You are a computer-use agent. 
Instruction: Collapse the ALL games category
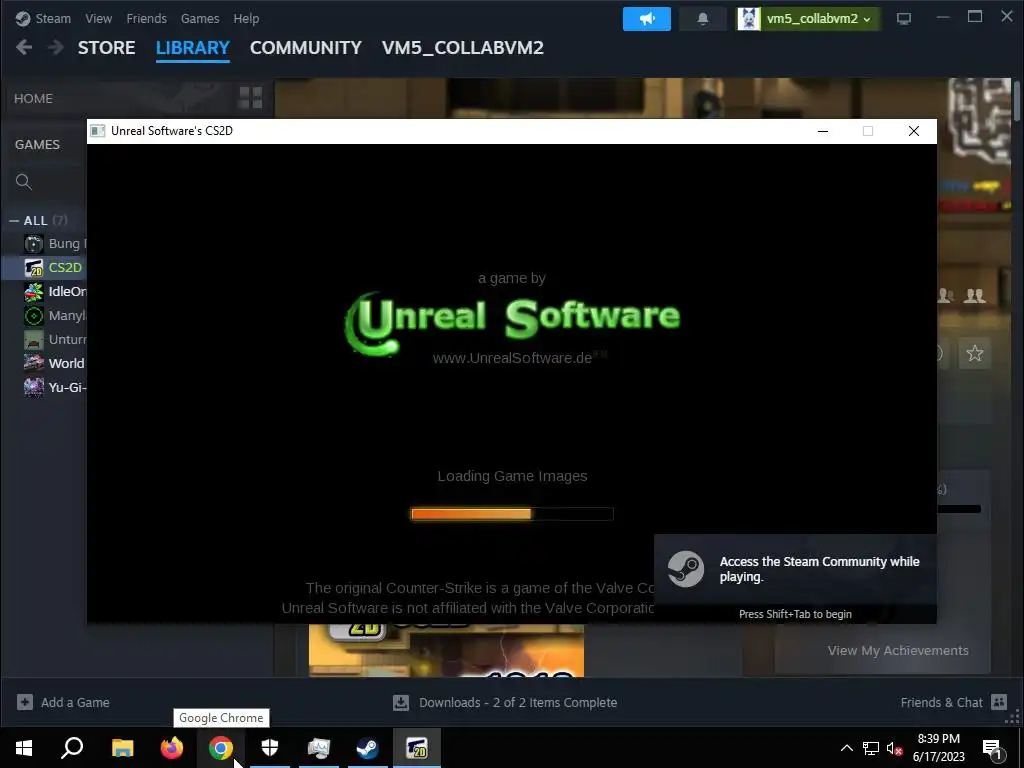click(14, 221)
